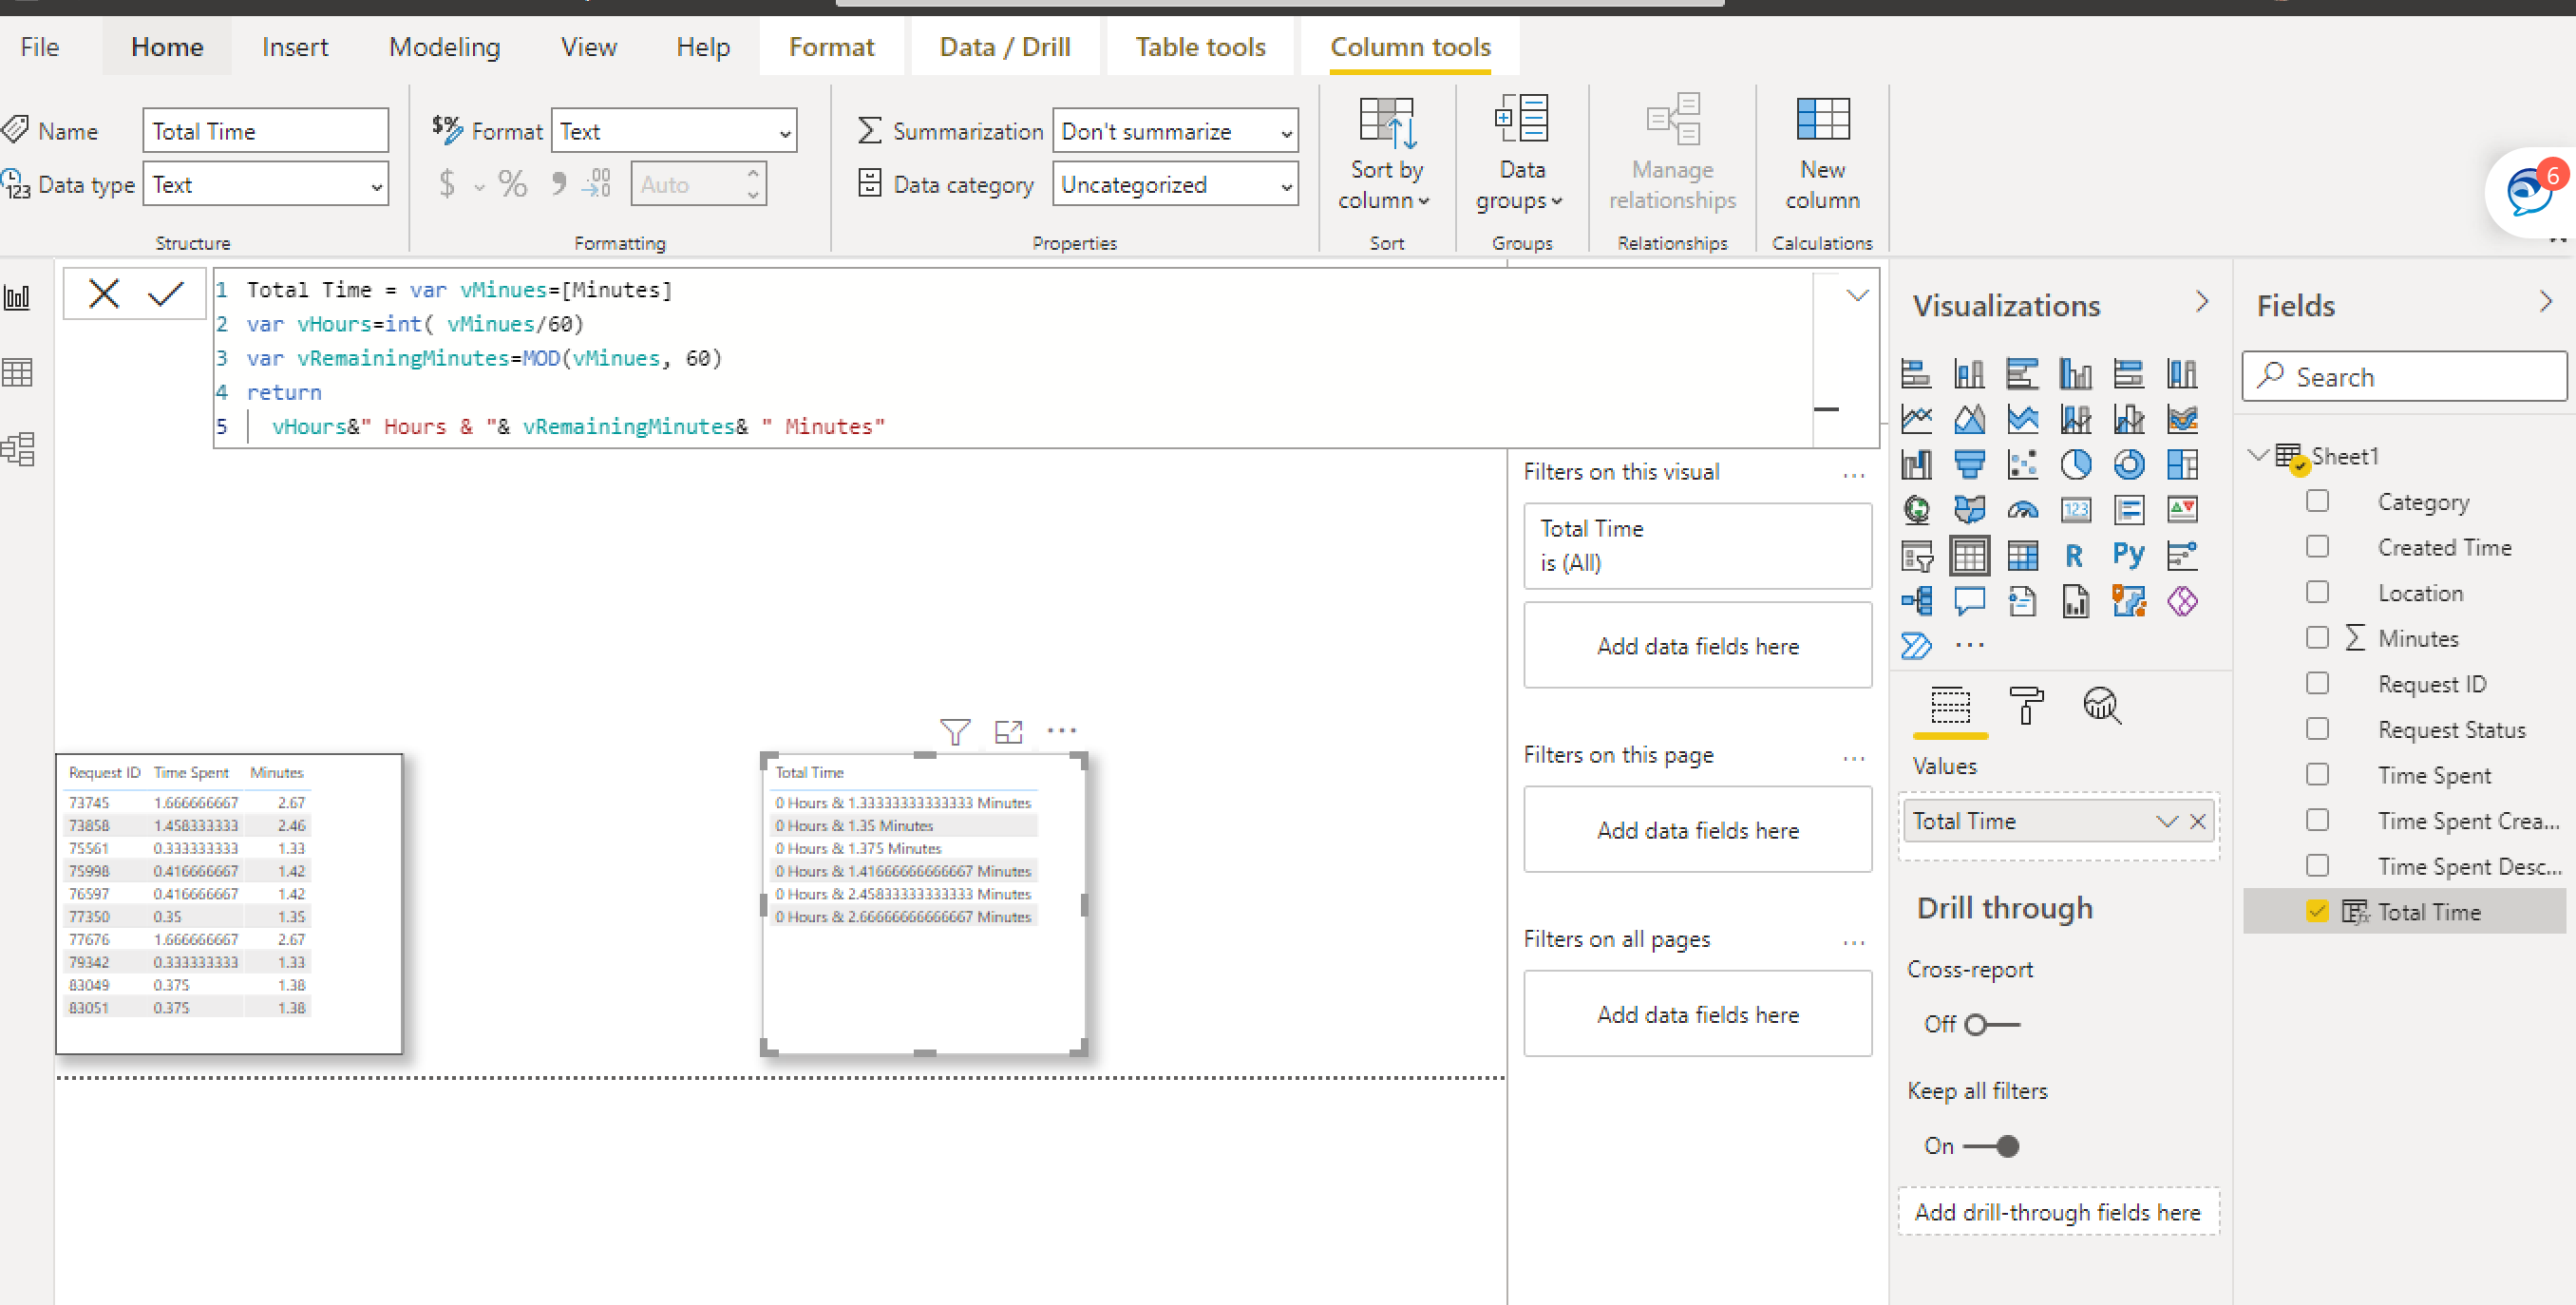Switch to Model view in left sidebar
The height and width of the screenshot is (1305, 2576).
tap(17, 449)
